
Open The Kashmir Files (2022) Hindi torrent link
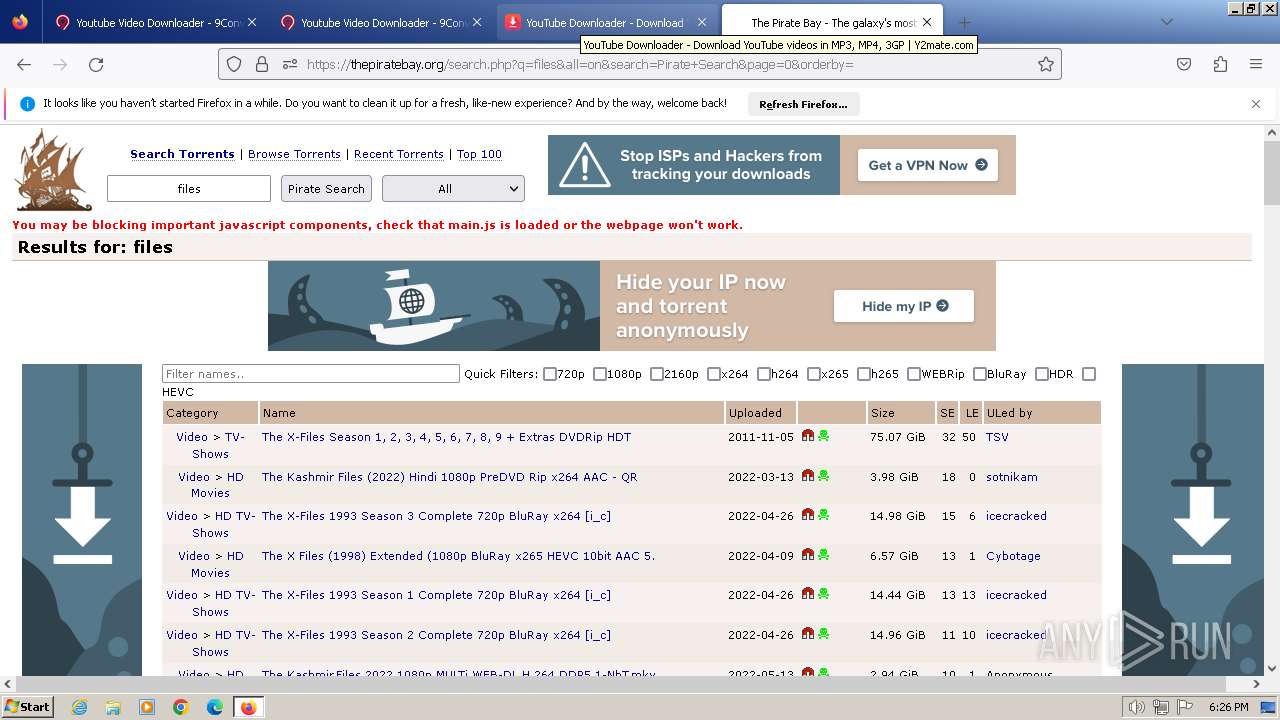(x=449, y=477)
